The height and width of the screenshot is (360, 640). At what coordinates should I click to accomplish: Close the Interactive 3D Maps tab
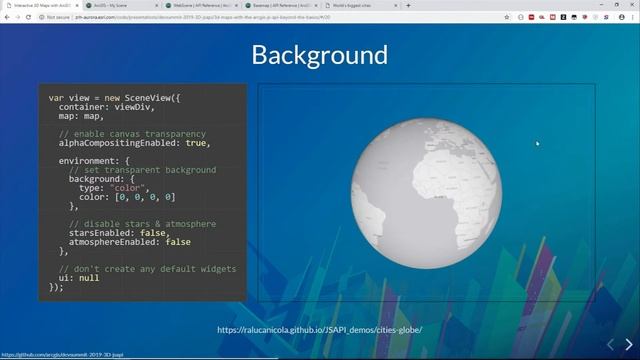point(77,6)
